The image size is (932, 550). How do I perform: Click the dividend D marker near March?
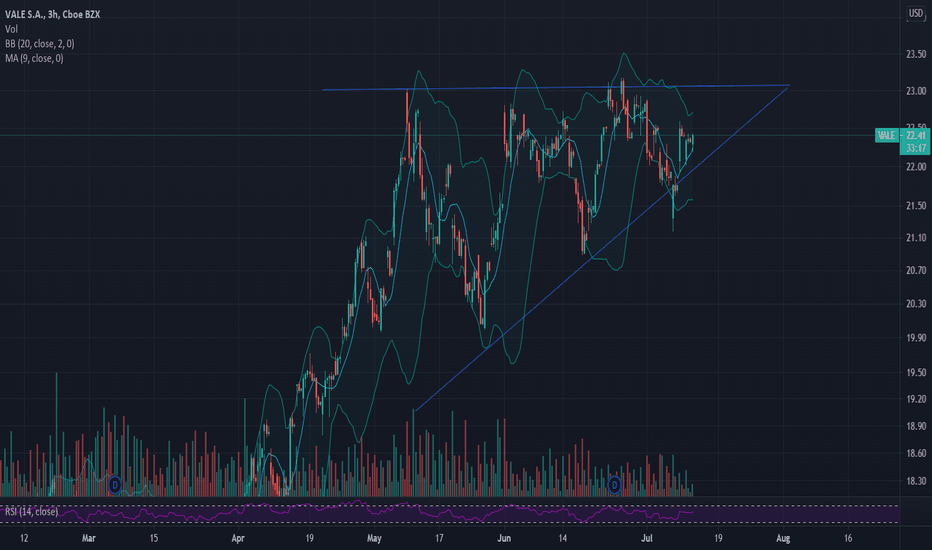tap(115, 485)
